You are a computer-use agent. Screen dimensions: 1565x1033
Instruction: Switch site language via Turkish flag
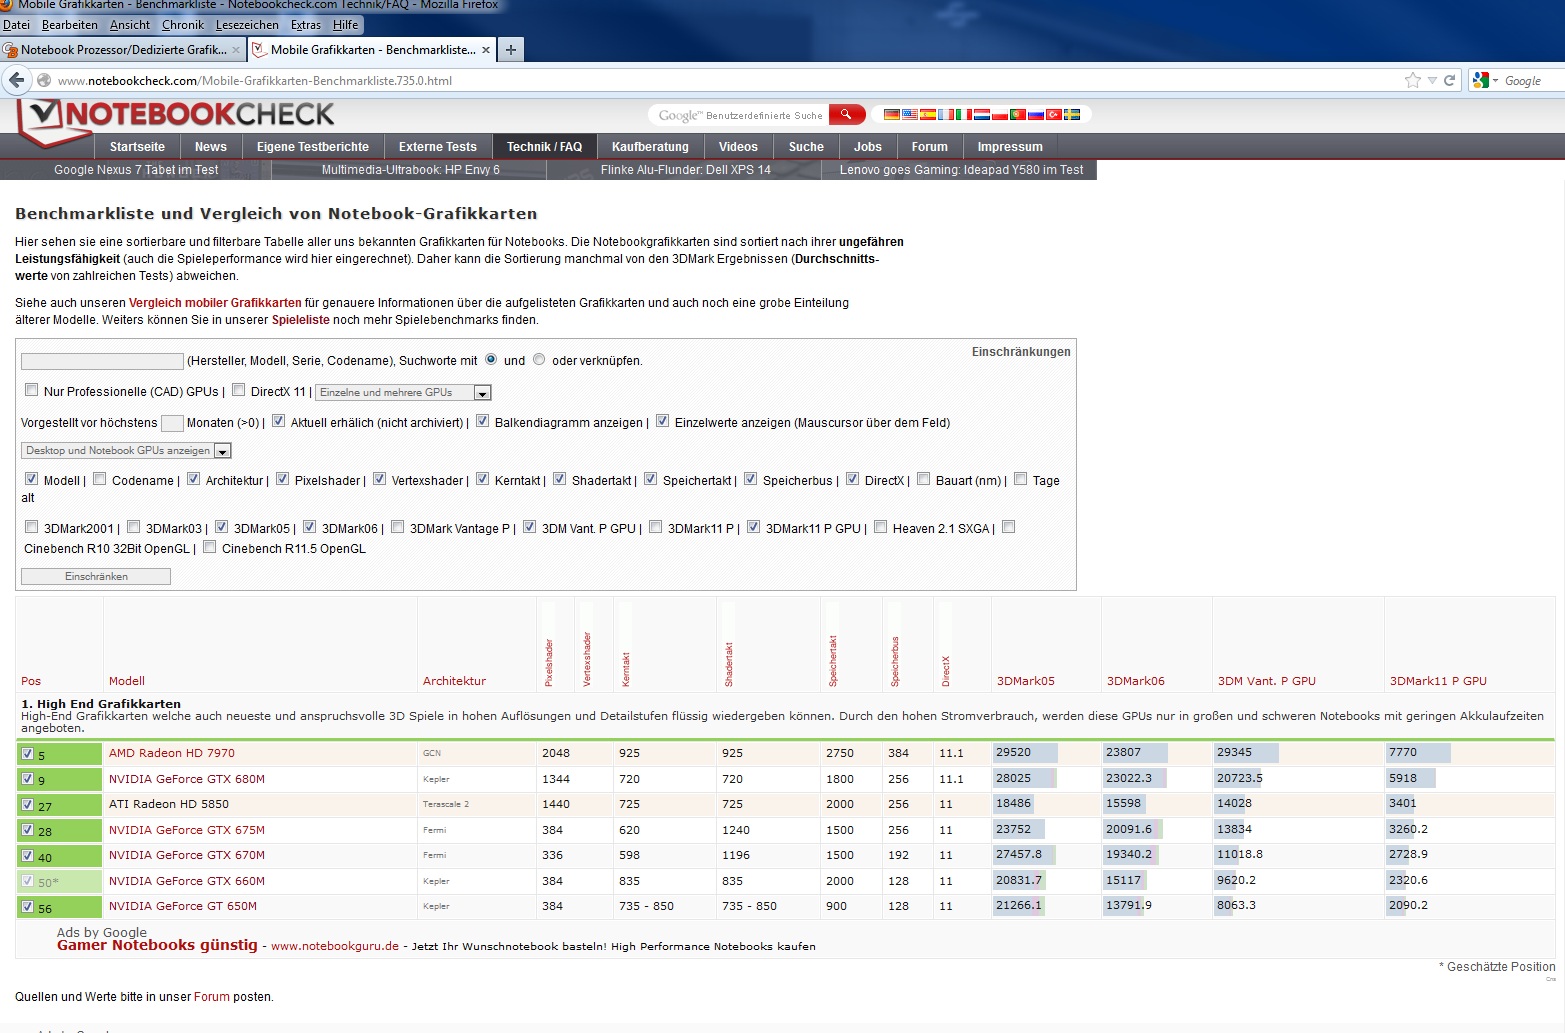click(x=1054, y=114)
